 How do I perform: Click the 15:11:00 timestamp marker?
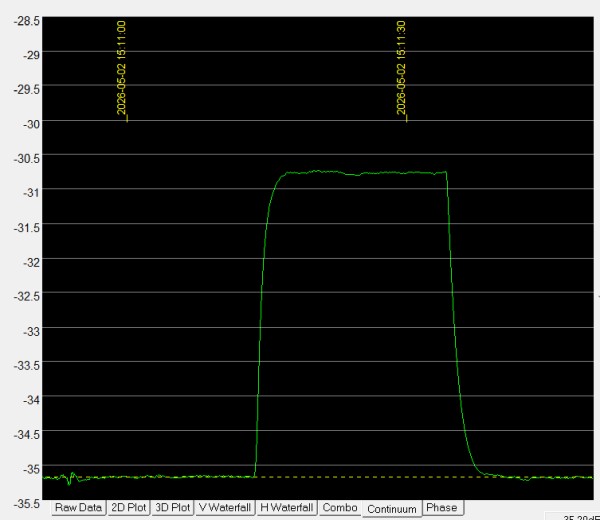pos(121,68)
